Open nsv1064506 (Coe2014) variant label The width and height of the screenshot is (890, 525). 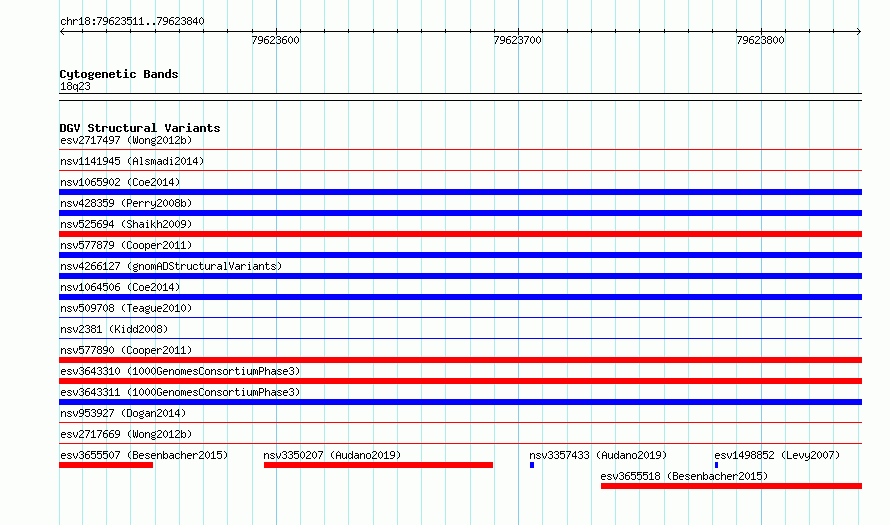[x=120, y=287]
